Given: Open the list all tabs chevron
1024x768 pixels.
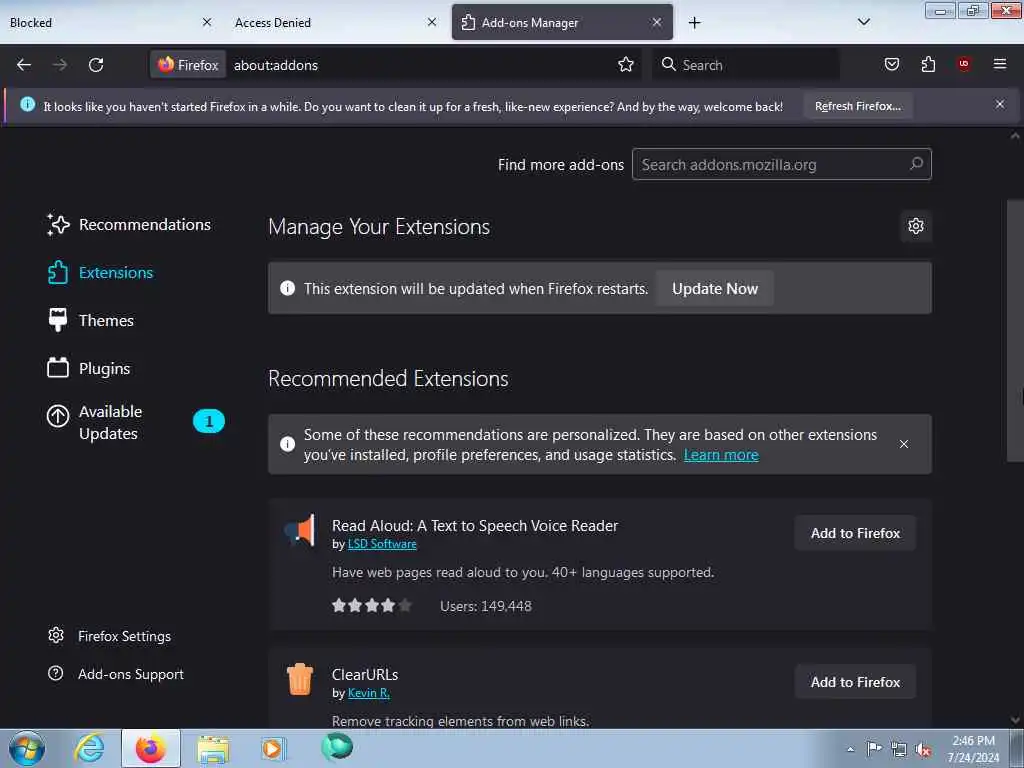Looking at the screenshot, I should [863, 22].
